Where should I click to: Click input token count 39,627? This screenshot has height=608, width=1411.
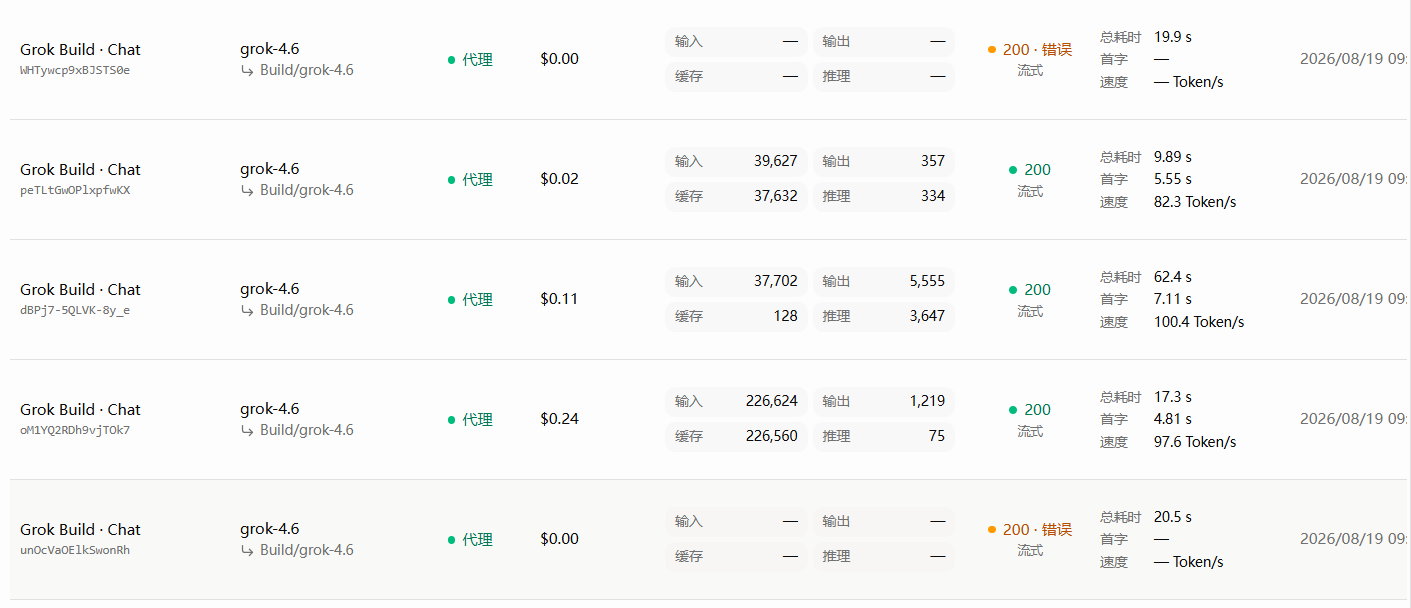776,161
